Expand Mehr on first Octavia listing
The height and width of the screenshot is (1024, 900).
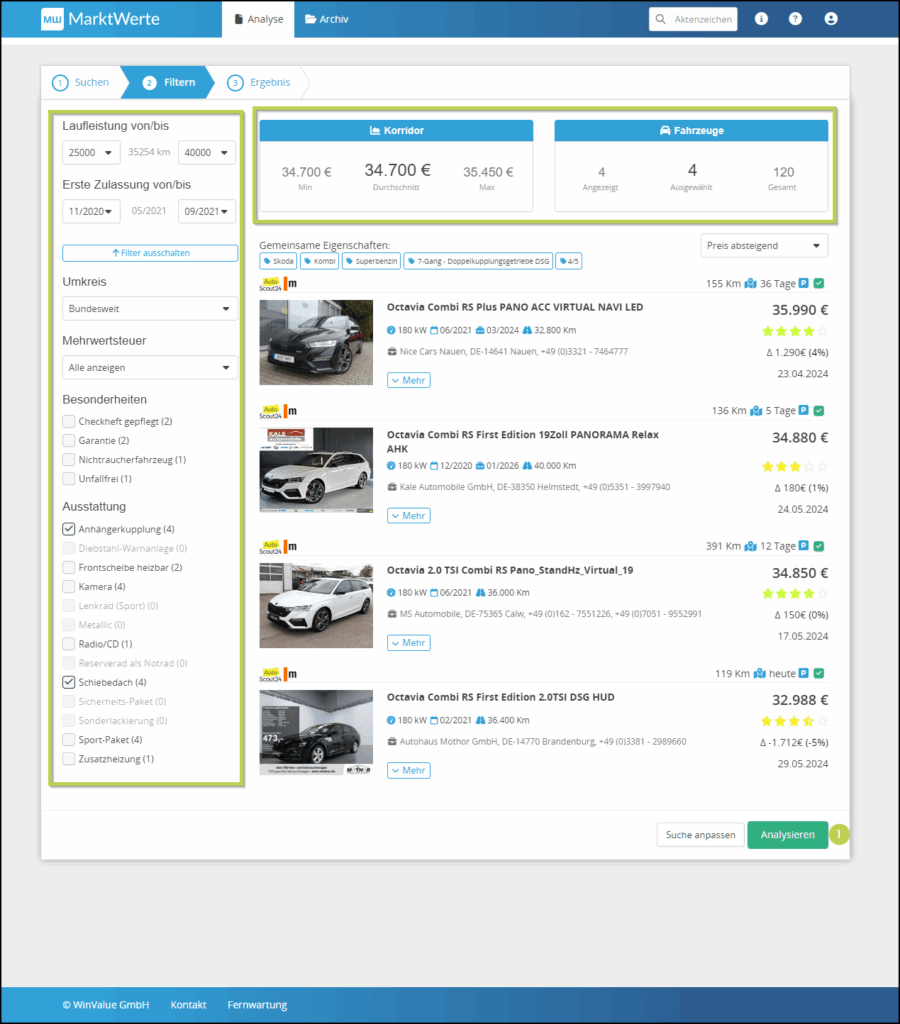coord(408,380)
